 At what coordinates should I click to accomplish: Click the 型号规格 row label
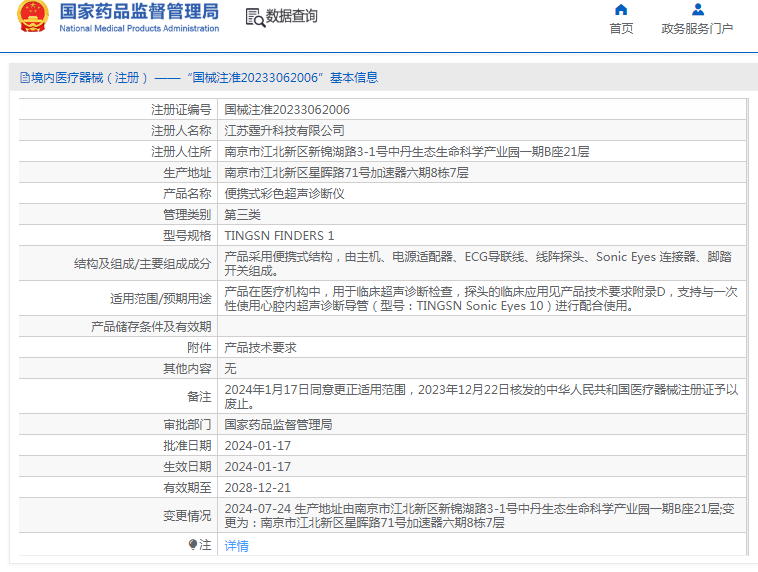tap(187, 235)
